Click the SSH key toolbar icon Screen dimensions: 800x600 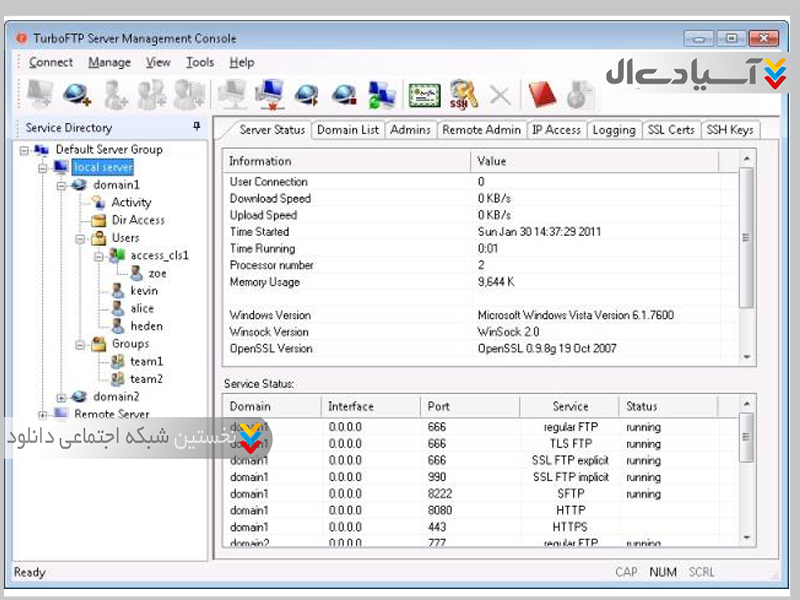(x=462, y=94)
